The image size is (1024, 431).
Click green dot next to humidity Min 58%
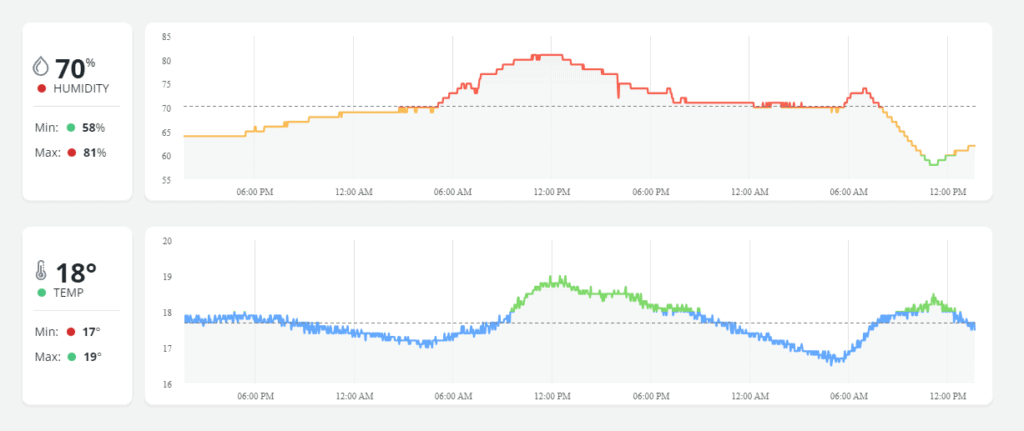coord(71,128)
